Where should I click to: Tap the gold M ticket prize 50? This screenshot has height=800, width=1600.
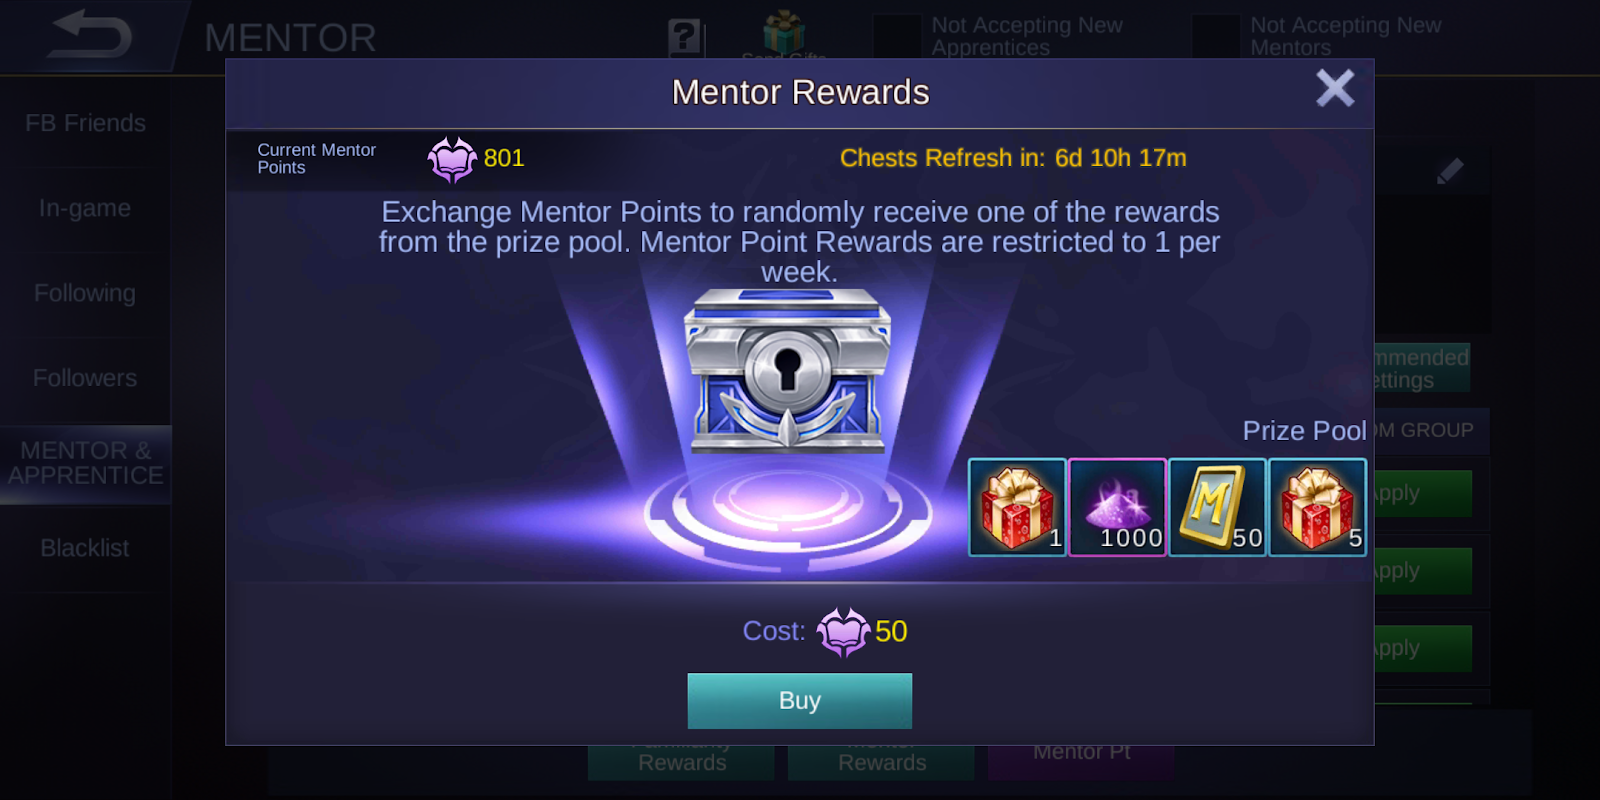click(1218, 507)
